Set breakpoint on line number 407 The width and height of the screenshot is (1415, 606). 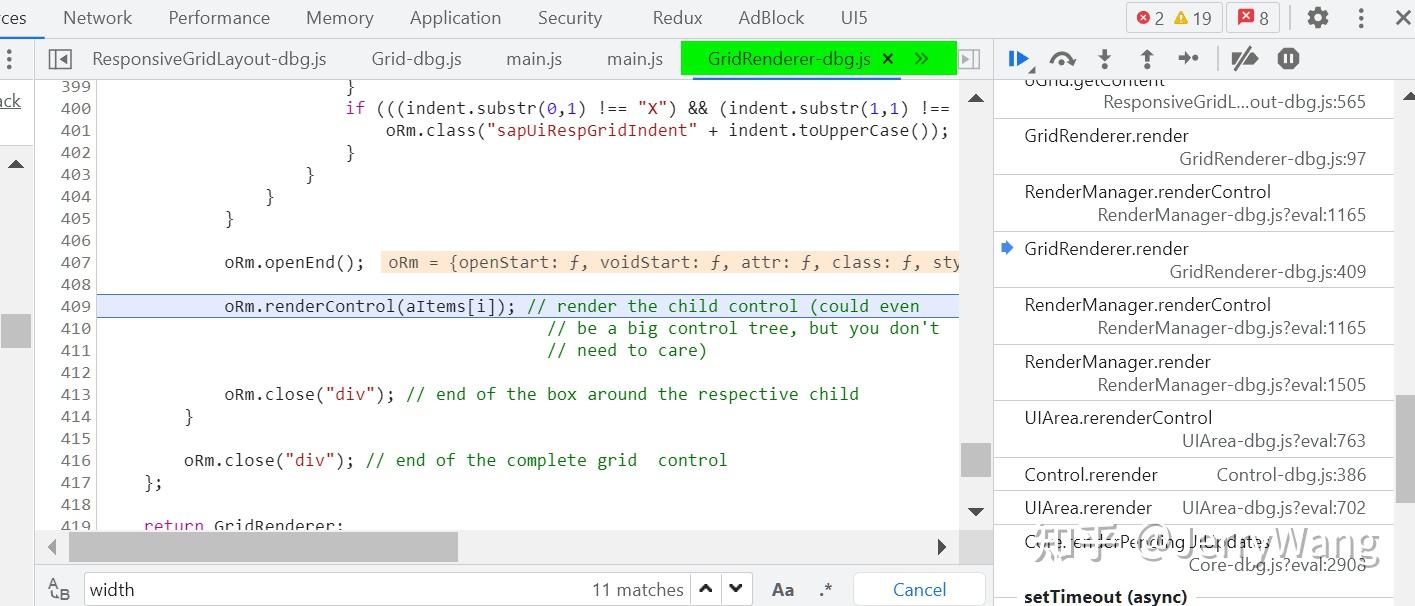[x=75, y=262]
